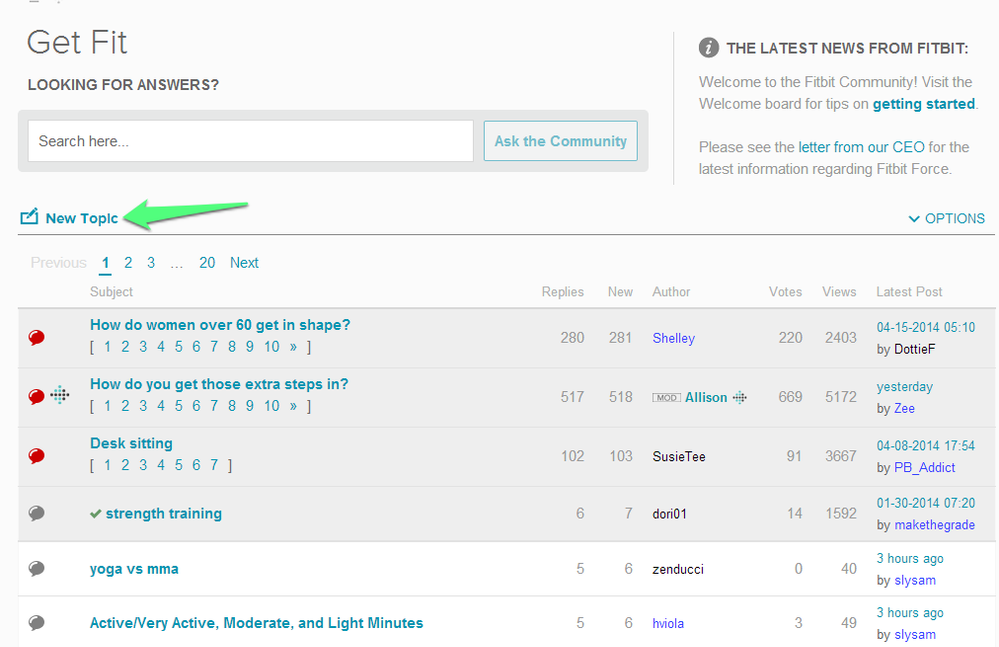The width and height of the screenshot is (999, 647).
Task: Click Next in the pagination
Action: pos(244,262)
